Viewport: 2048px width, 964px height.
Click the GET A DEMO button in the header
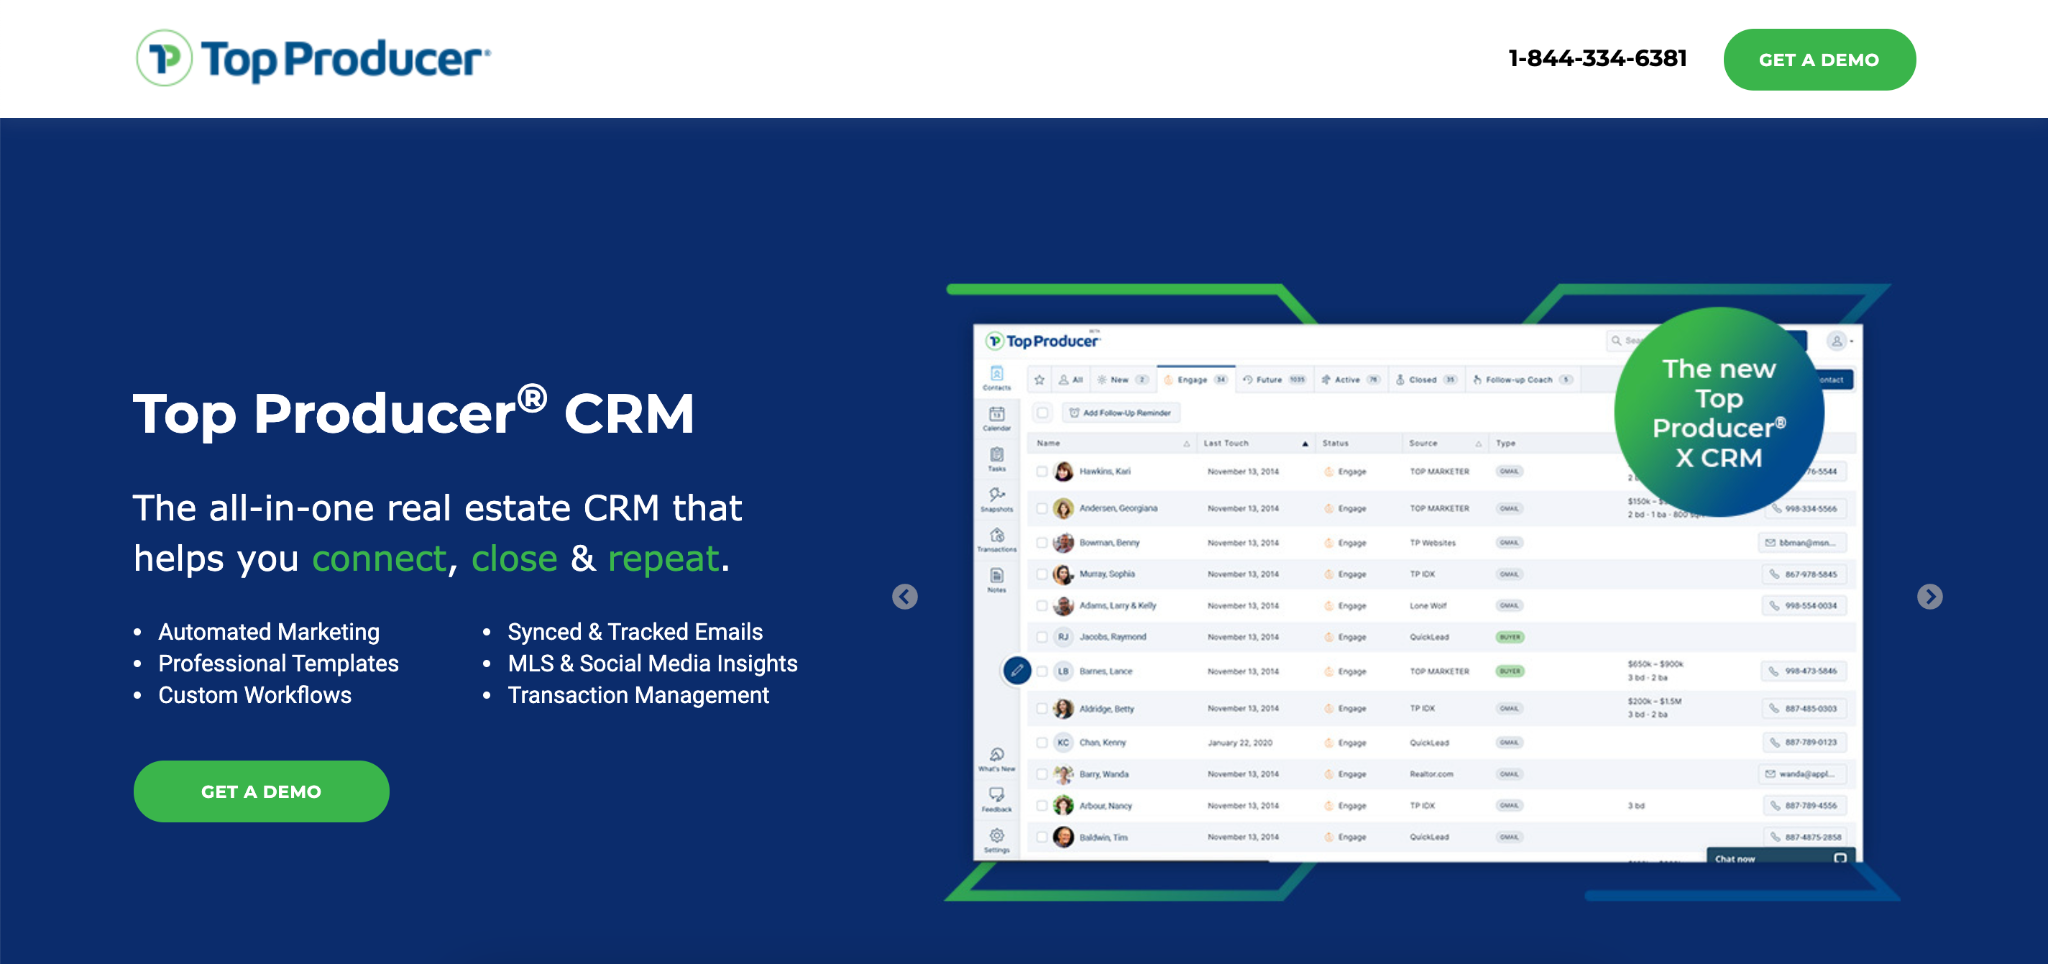coord(1819,60)
